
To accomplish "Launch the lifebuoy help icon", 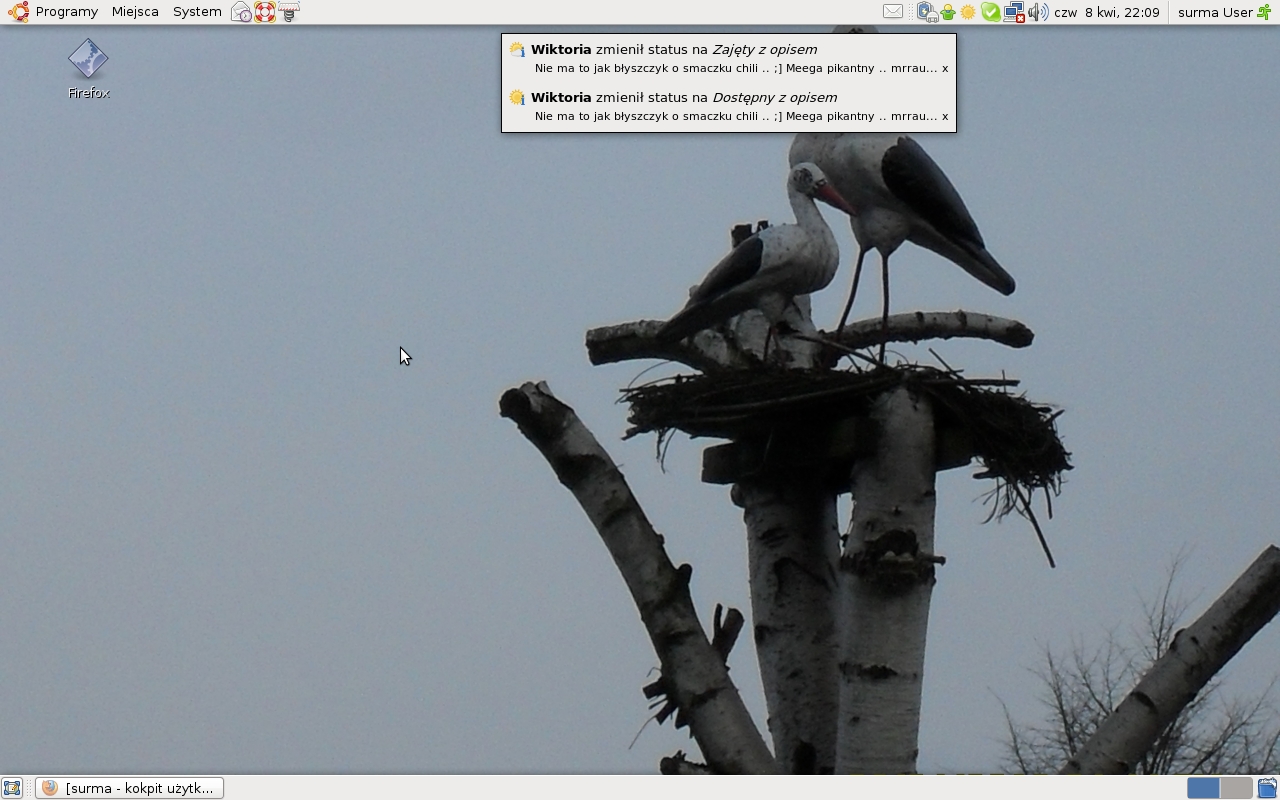I will point(265,12).
